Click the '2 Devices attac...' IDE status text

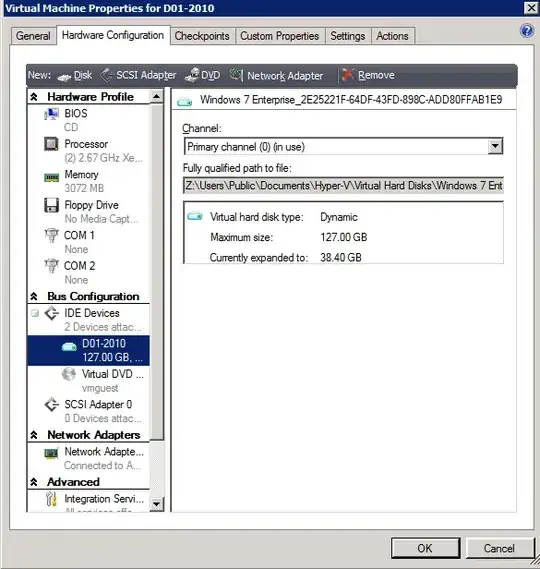[103, 327]
